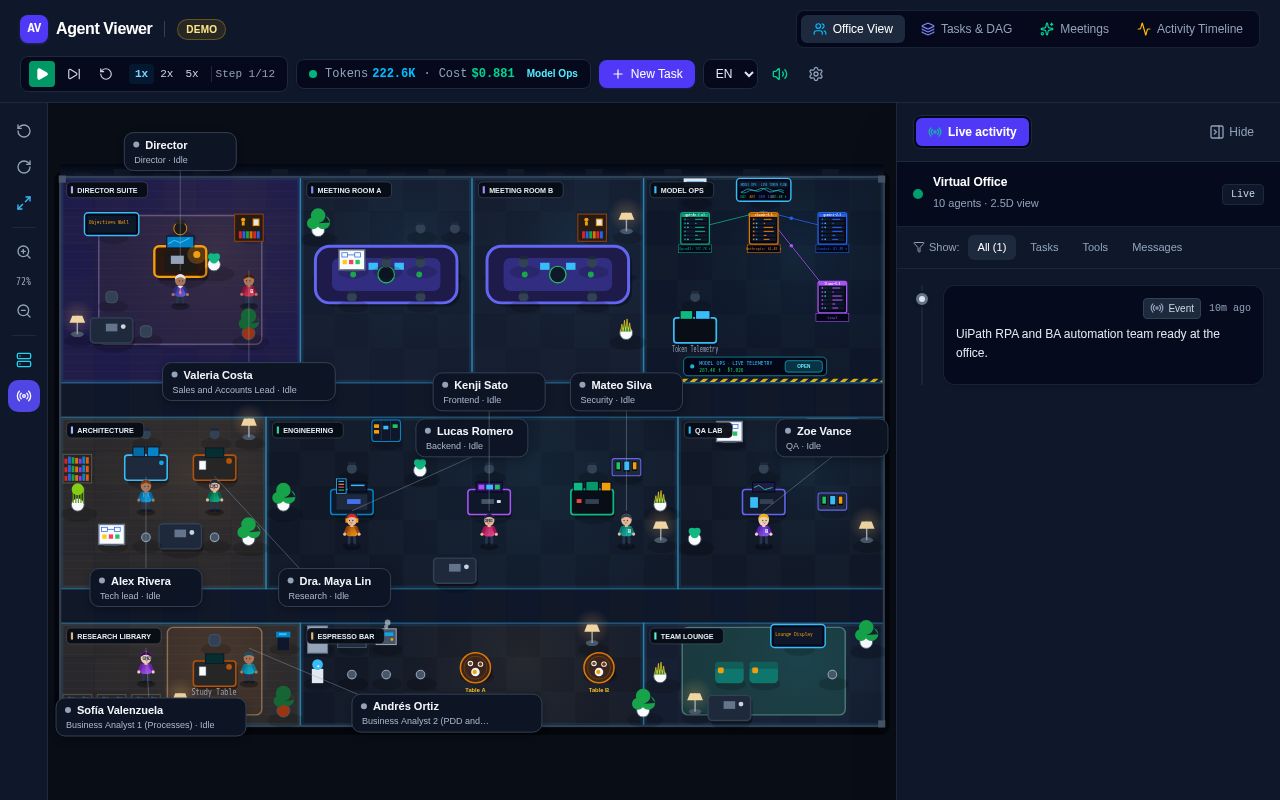
Task: Expand the office view to fullscreen
Action: pos(24,203)
